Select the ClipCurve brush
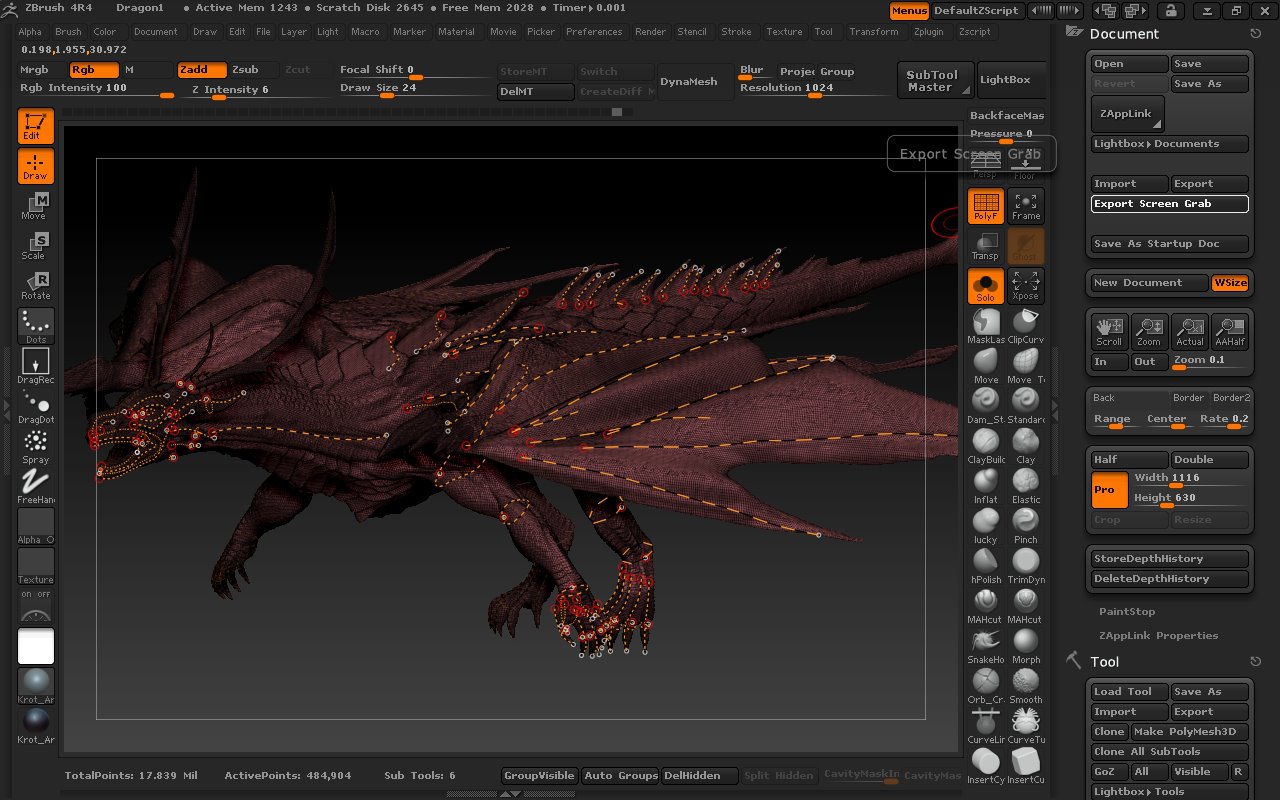Image resolution: width=1280 pixels, height=800 pixels. point(1026,326)
